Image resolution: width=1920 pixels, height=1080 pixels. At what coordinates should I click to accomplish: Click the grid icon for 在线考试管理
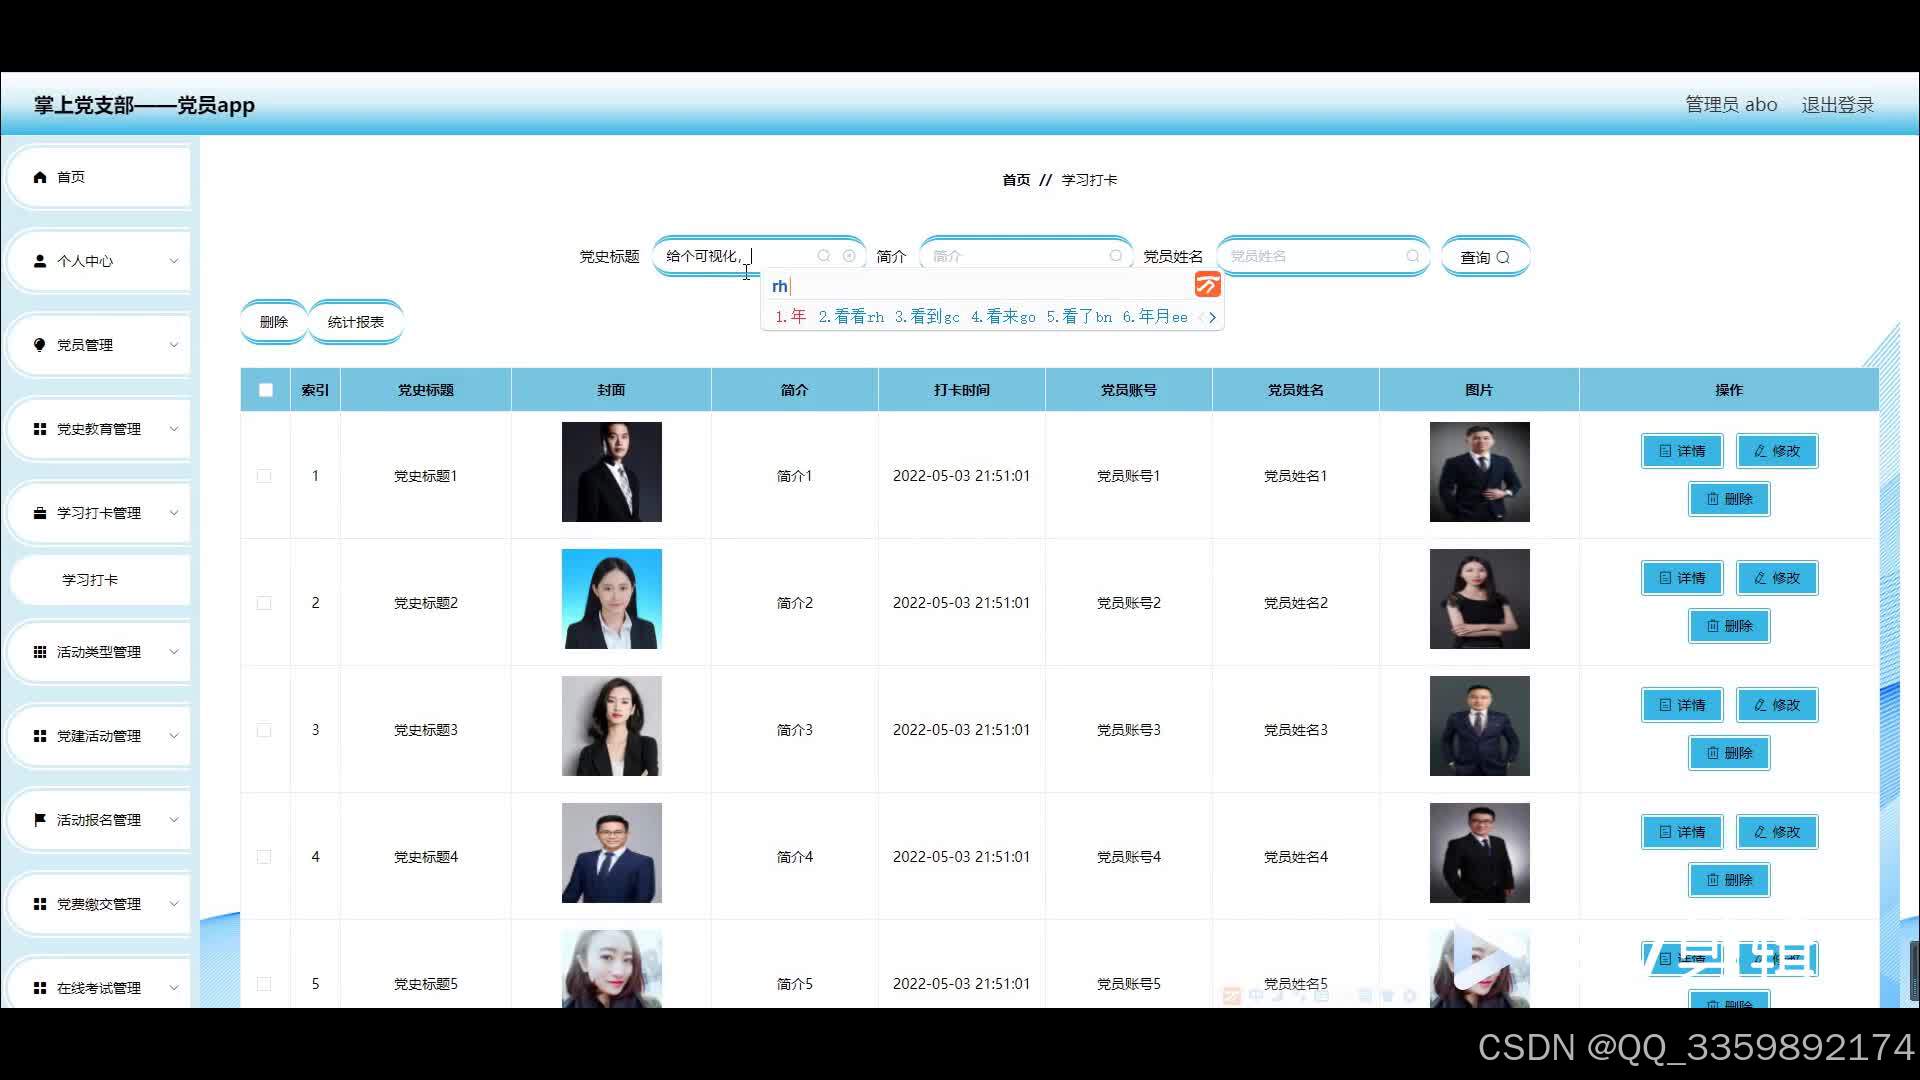tap(40, 988)
